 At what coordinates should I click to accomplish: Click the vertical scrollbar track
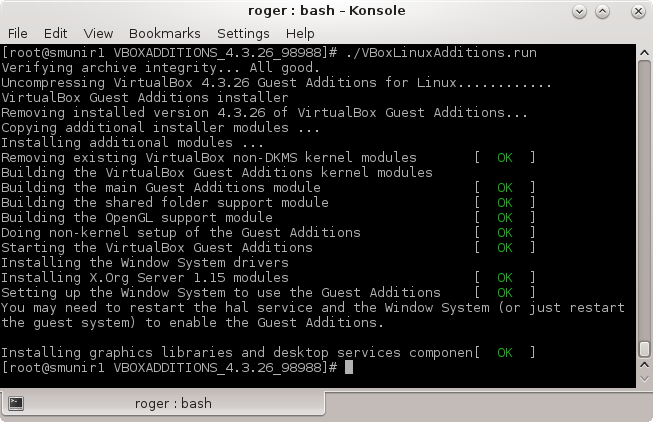point(644,200)
